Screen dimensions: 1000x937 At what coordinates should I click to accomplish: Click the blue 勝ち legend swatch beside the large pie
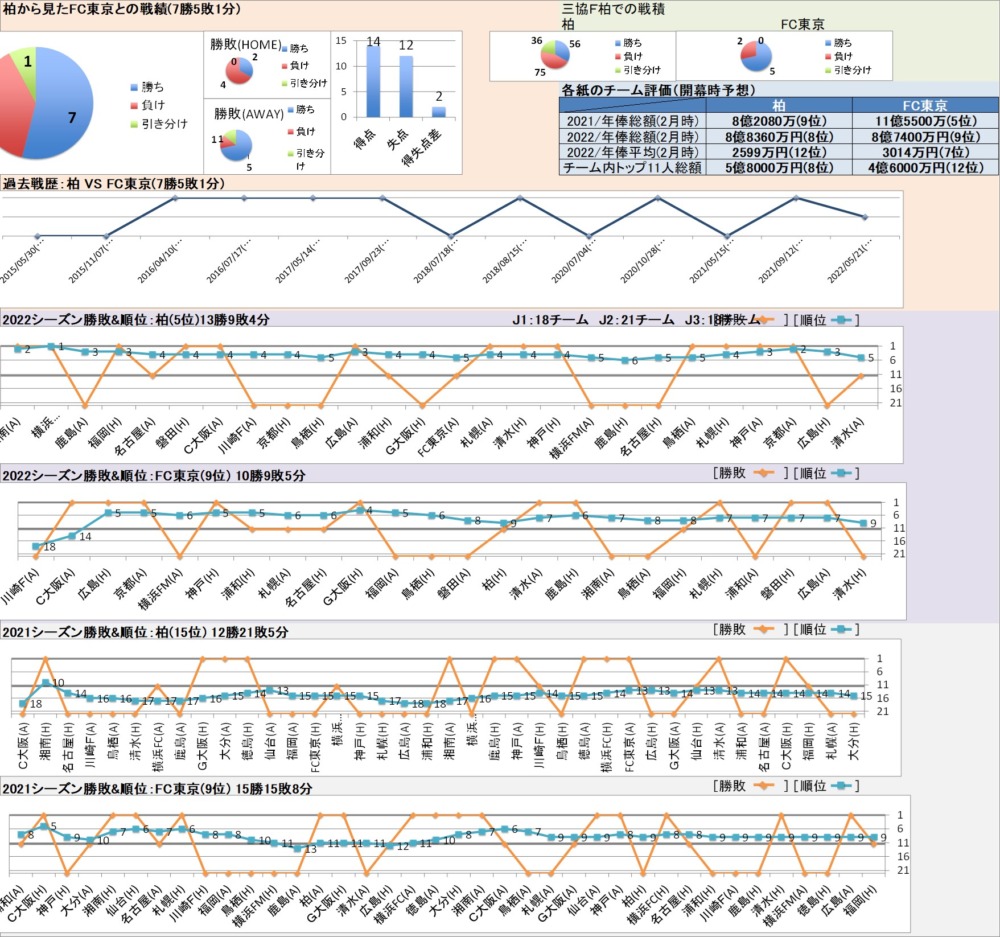(x=135, y=87)
